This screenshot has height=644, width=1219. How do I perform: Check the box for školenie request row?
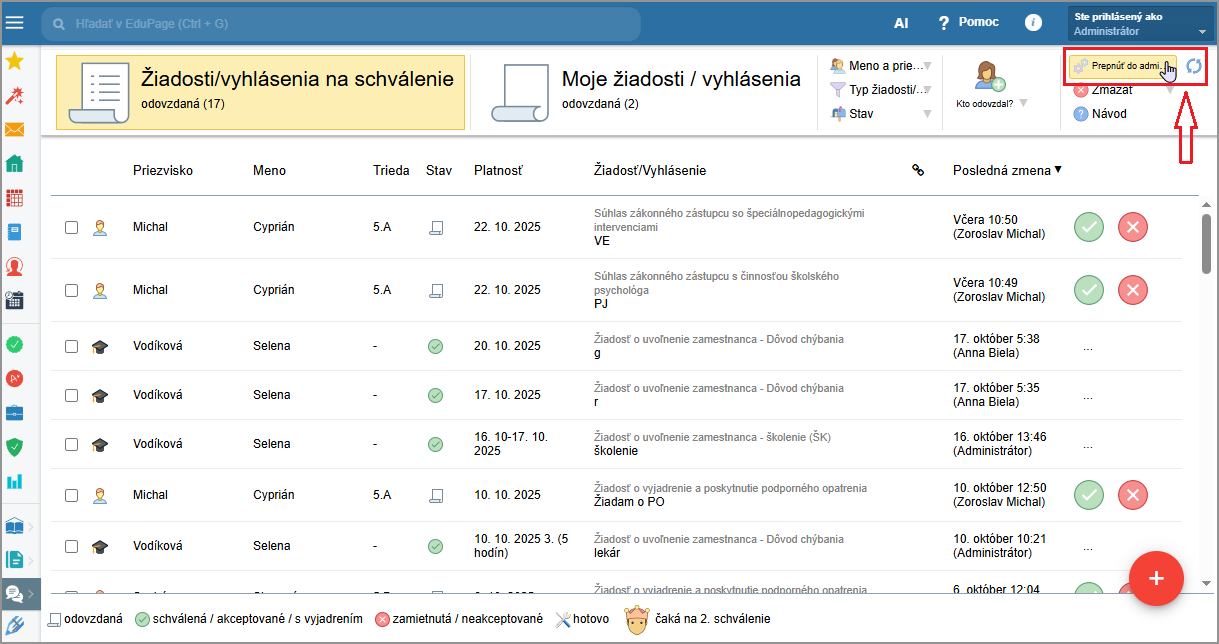pyautogui.click(x=71, y=444)
